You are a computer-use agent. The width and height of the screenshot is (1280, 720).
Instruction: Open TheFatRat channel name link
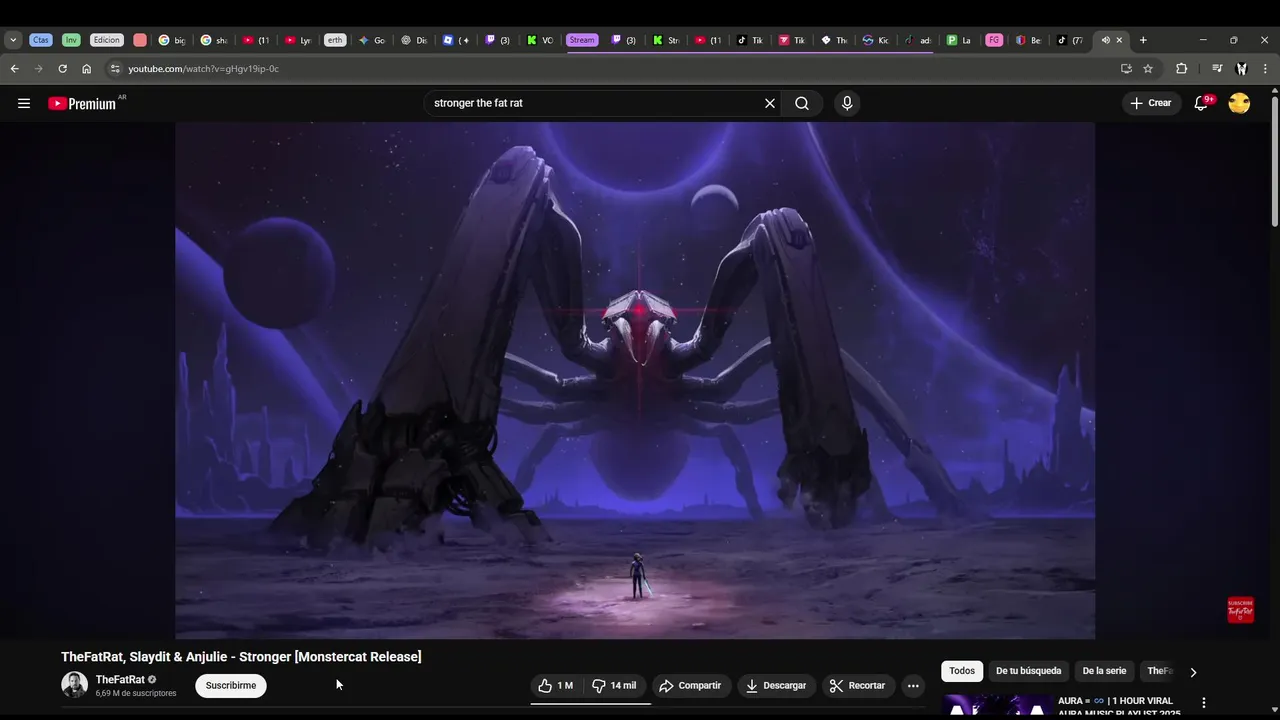[x=120, y=680]
